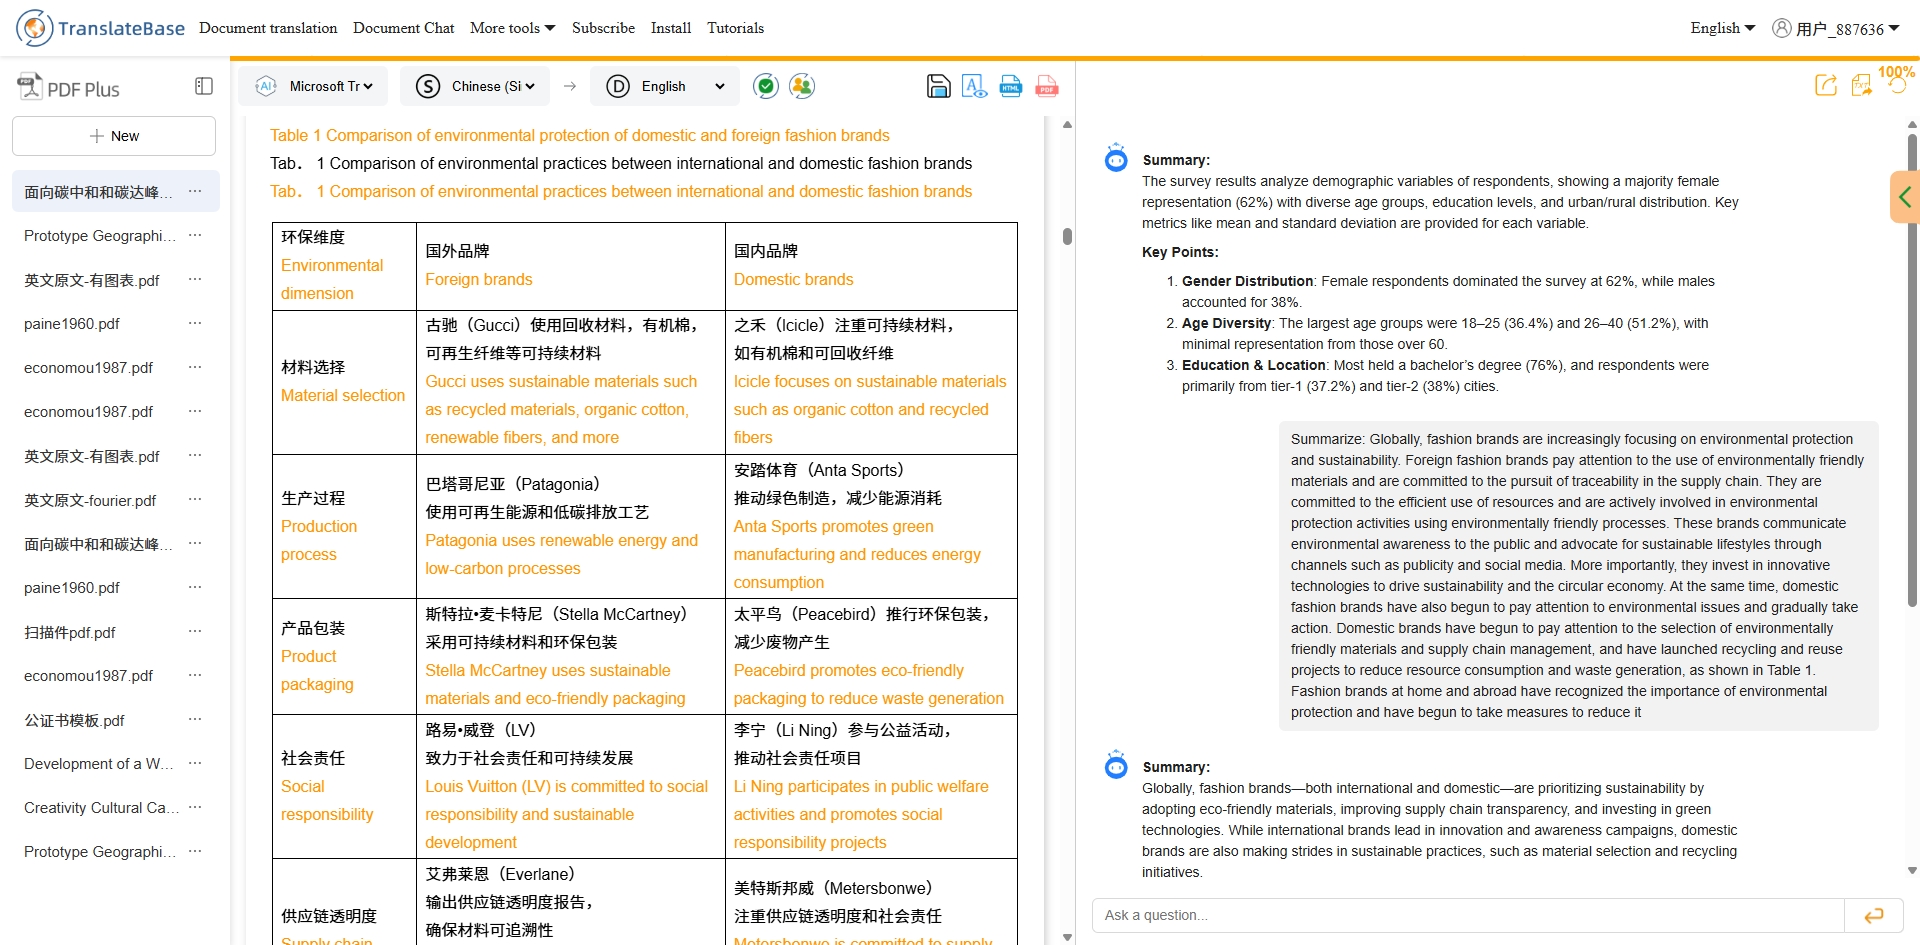Open the Microsoft Tr engine dropdown
The width and height of the screenshot is (1920, 945).
pos(314,86)
